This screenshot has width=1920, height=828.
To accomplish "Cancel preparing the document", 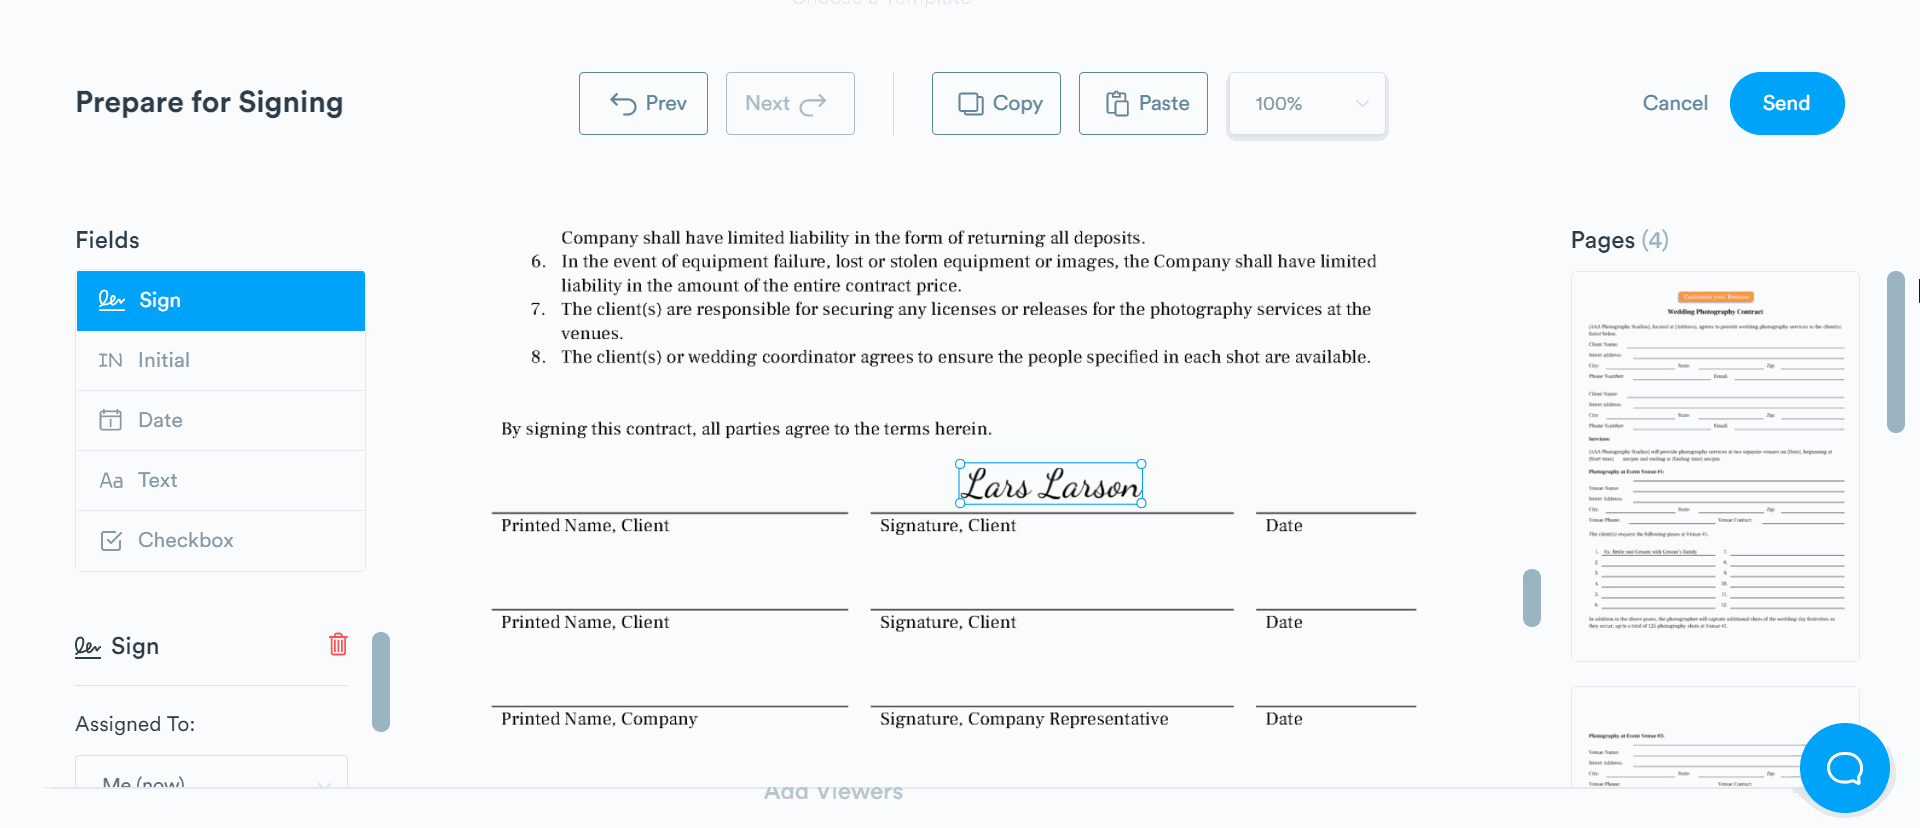I will (x=1675, y=103).
